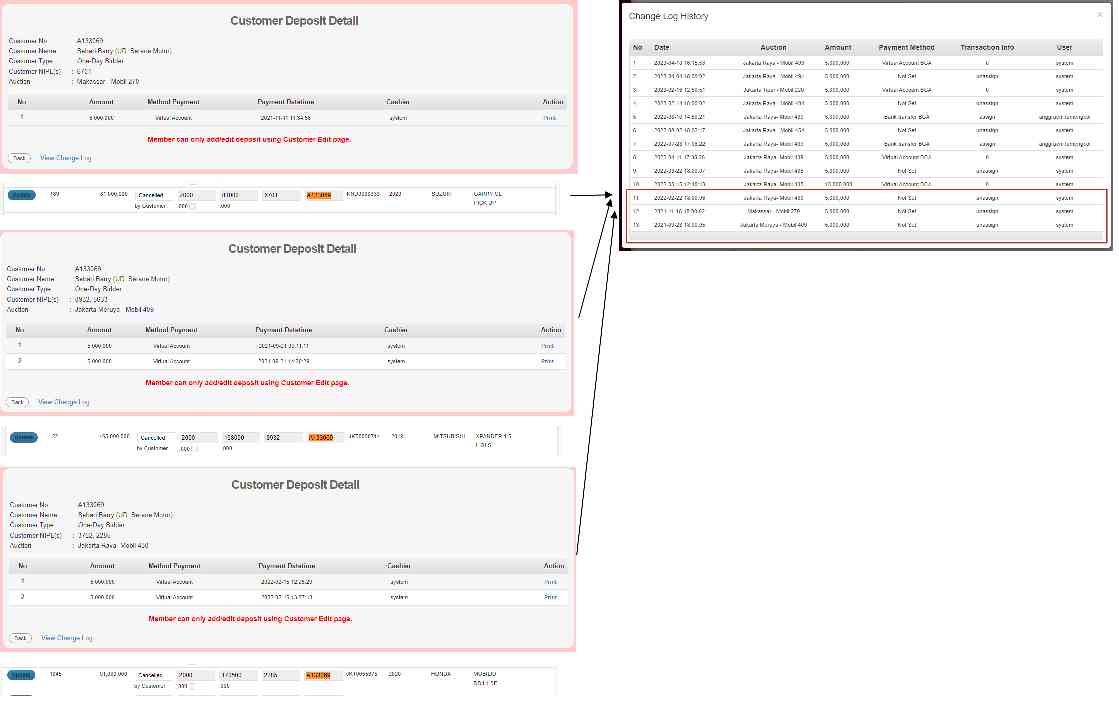
Task: Click Back in the Mobil 430 deposit panel
Action: (x=19, y=637)
